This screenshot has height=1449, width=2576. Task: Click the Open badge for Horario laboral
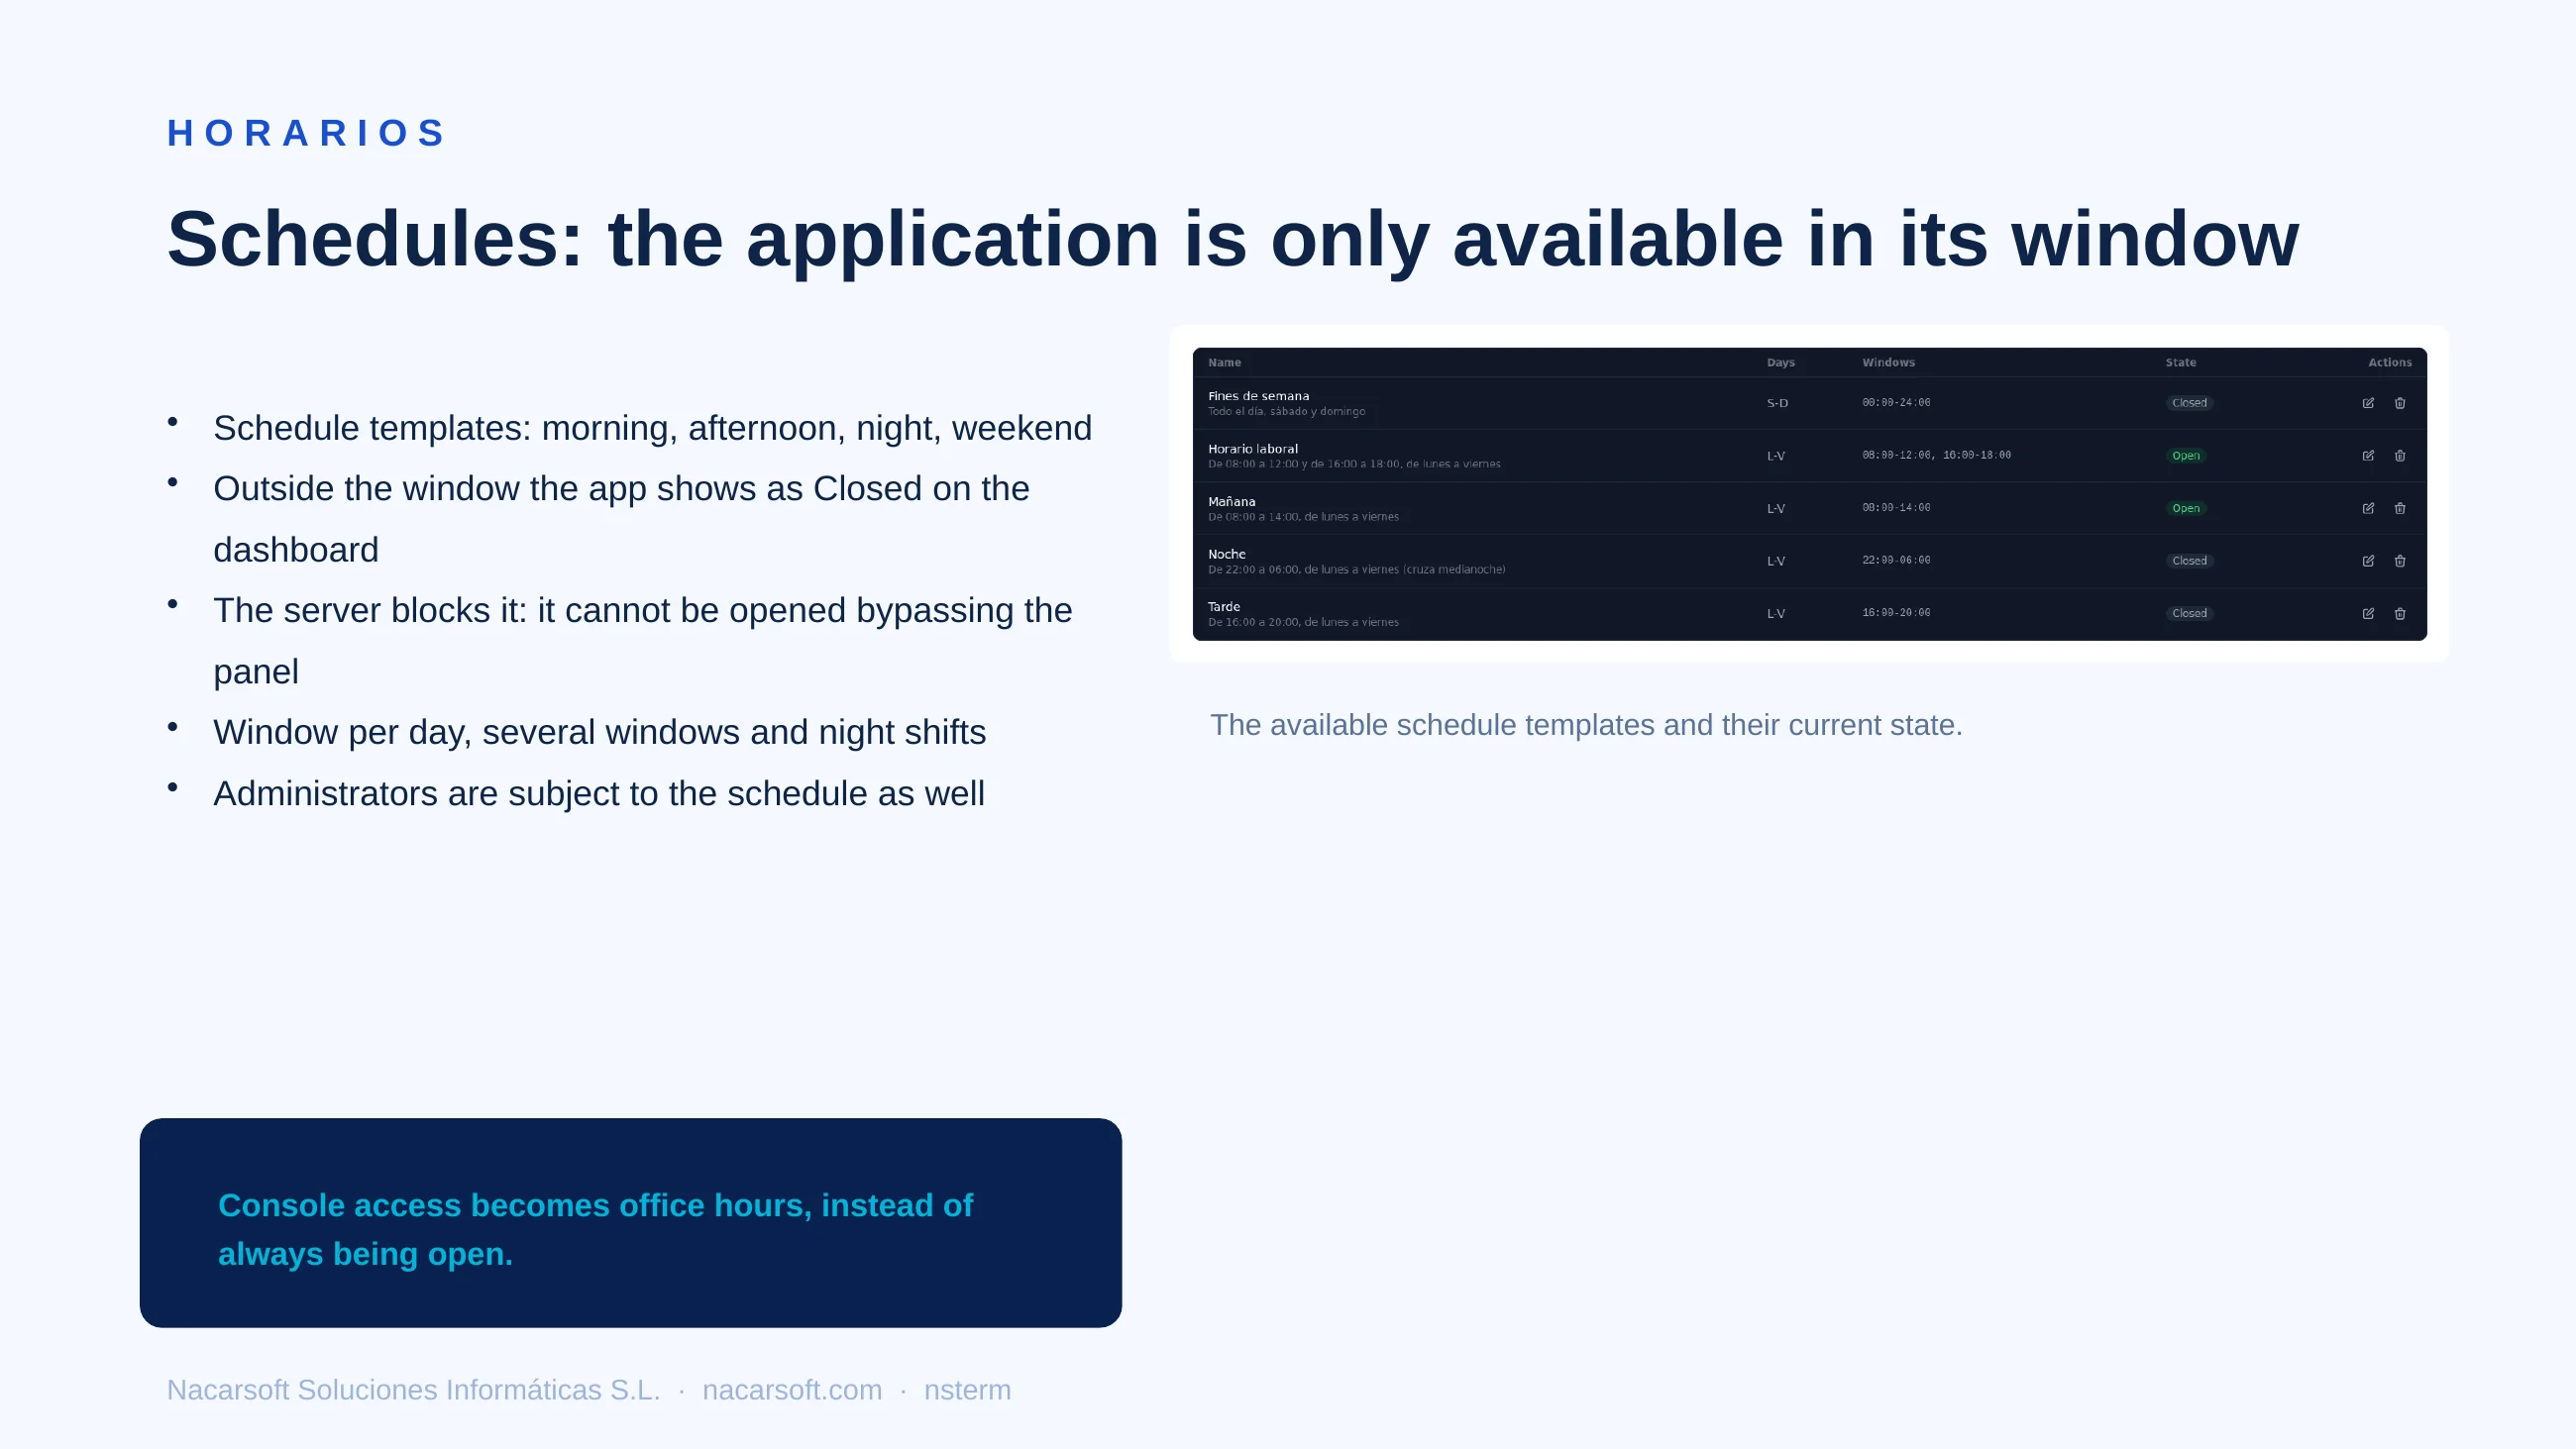point(2186,456)
